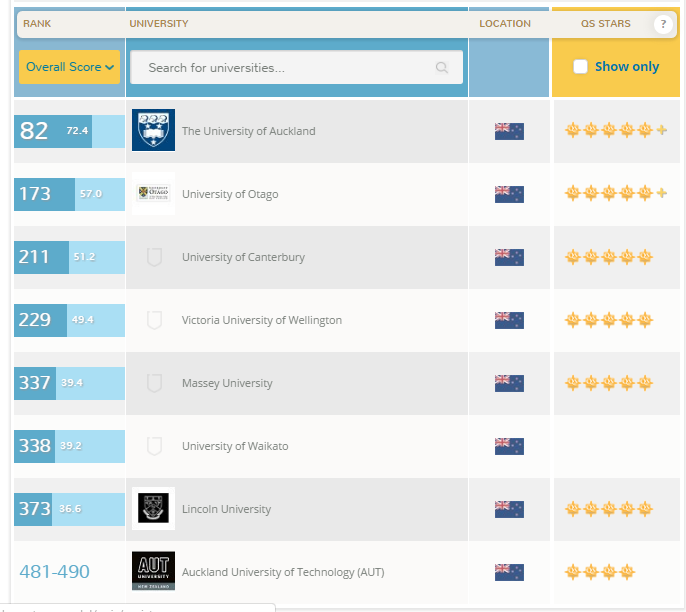Click the AUT university logo
The height and width of the screenshot is (612, 686).
click(x=154, y=571)
